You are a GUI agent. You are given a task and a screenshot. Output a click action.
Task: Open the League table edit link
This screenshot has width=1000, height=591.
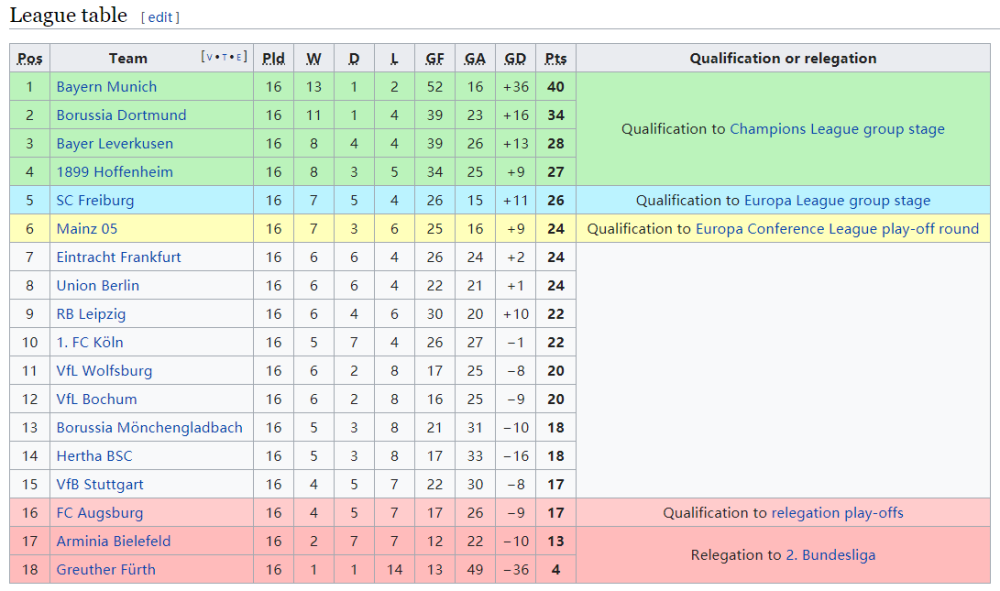160,17
